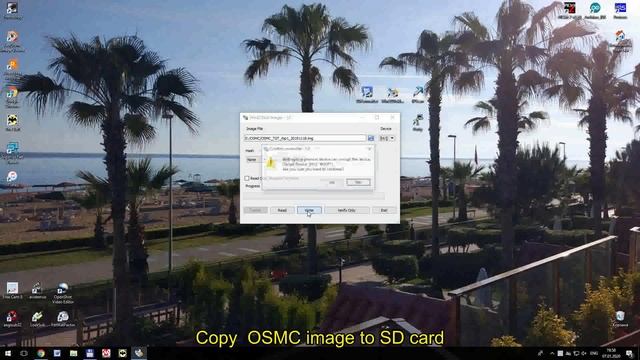Viewport: 640px width, 360px height.
Task: Click the bat logo icon on the taskbar
Action: (122, 353)
